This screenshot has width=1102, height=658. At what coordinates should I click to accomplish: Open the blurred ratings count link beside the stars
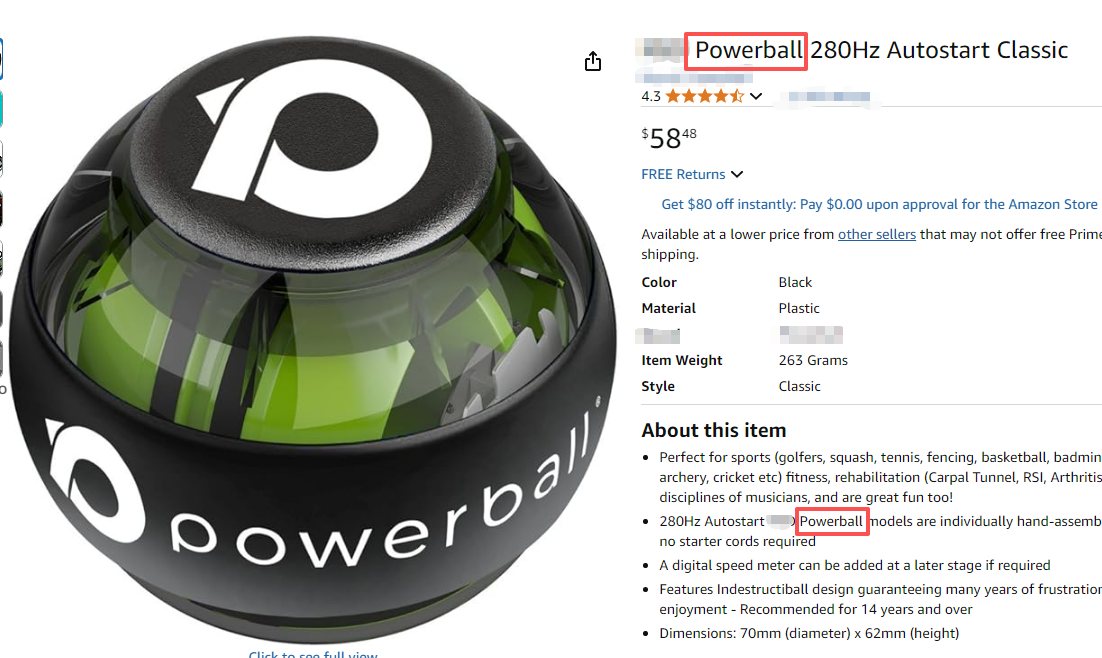[x=829, y=97]
